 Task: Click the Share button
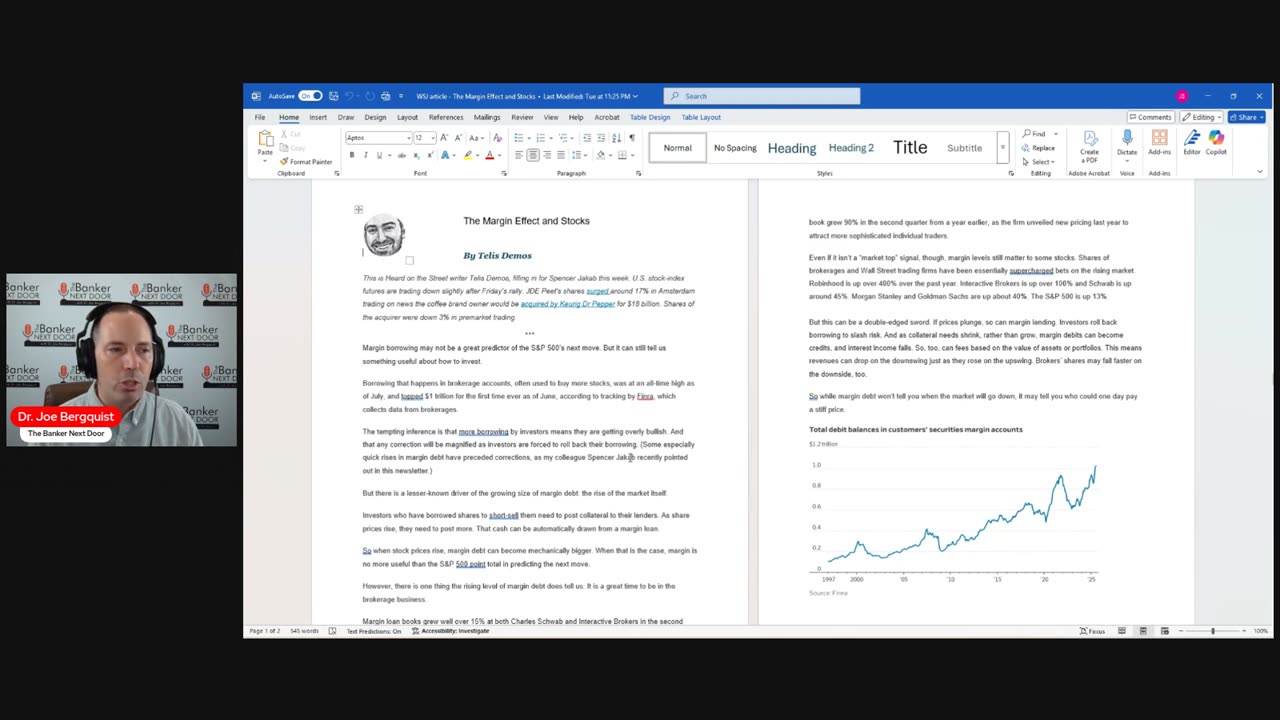point(1246,117)
